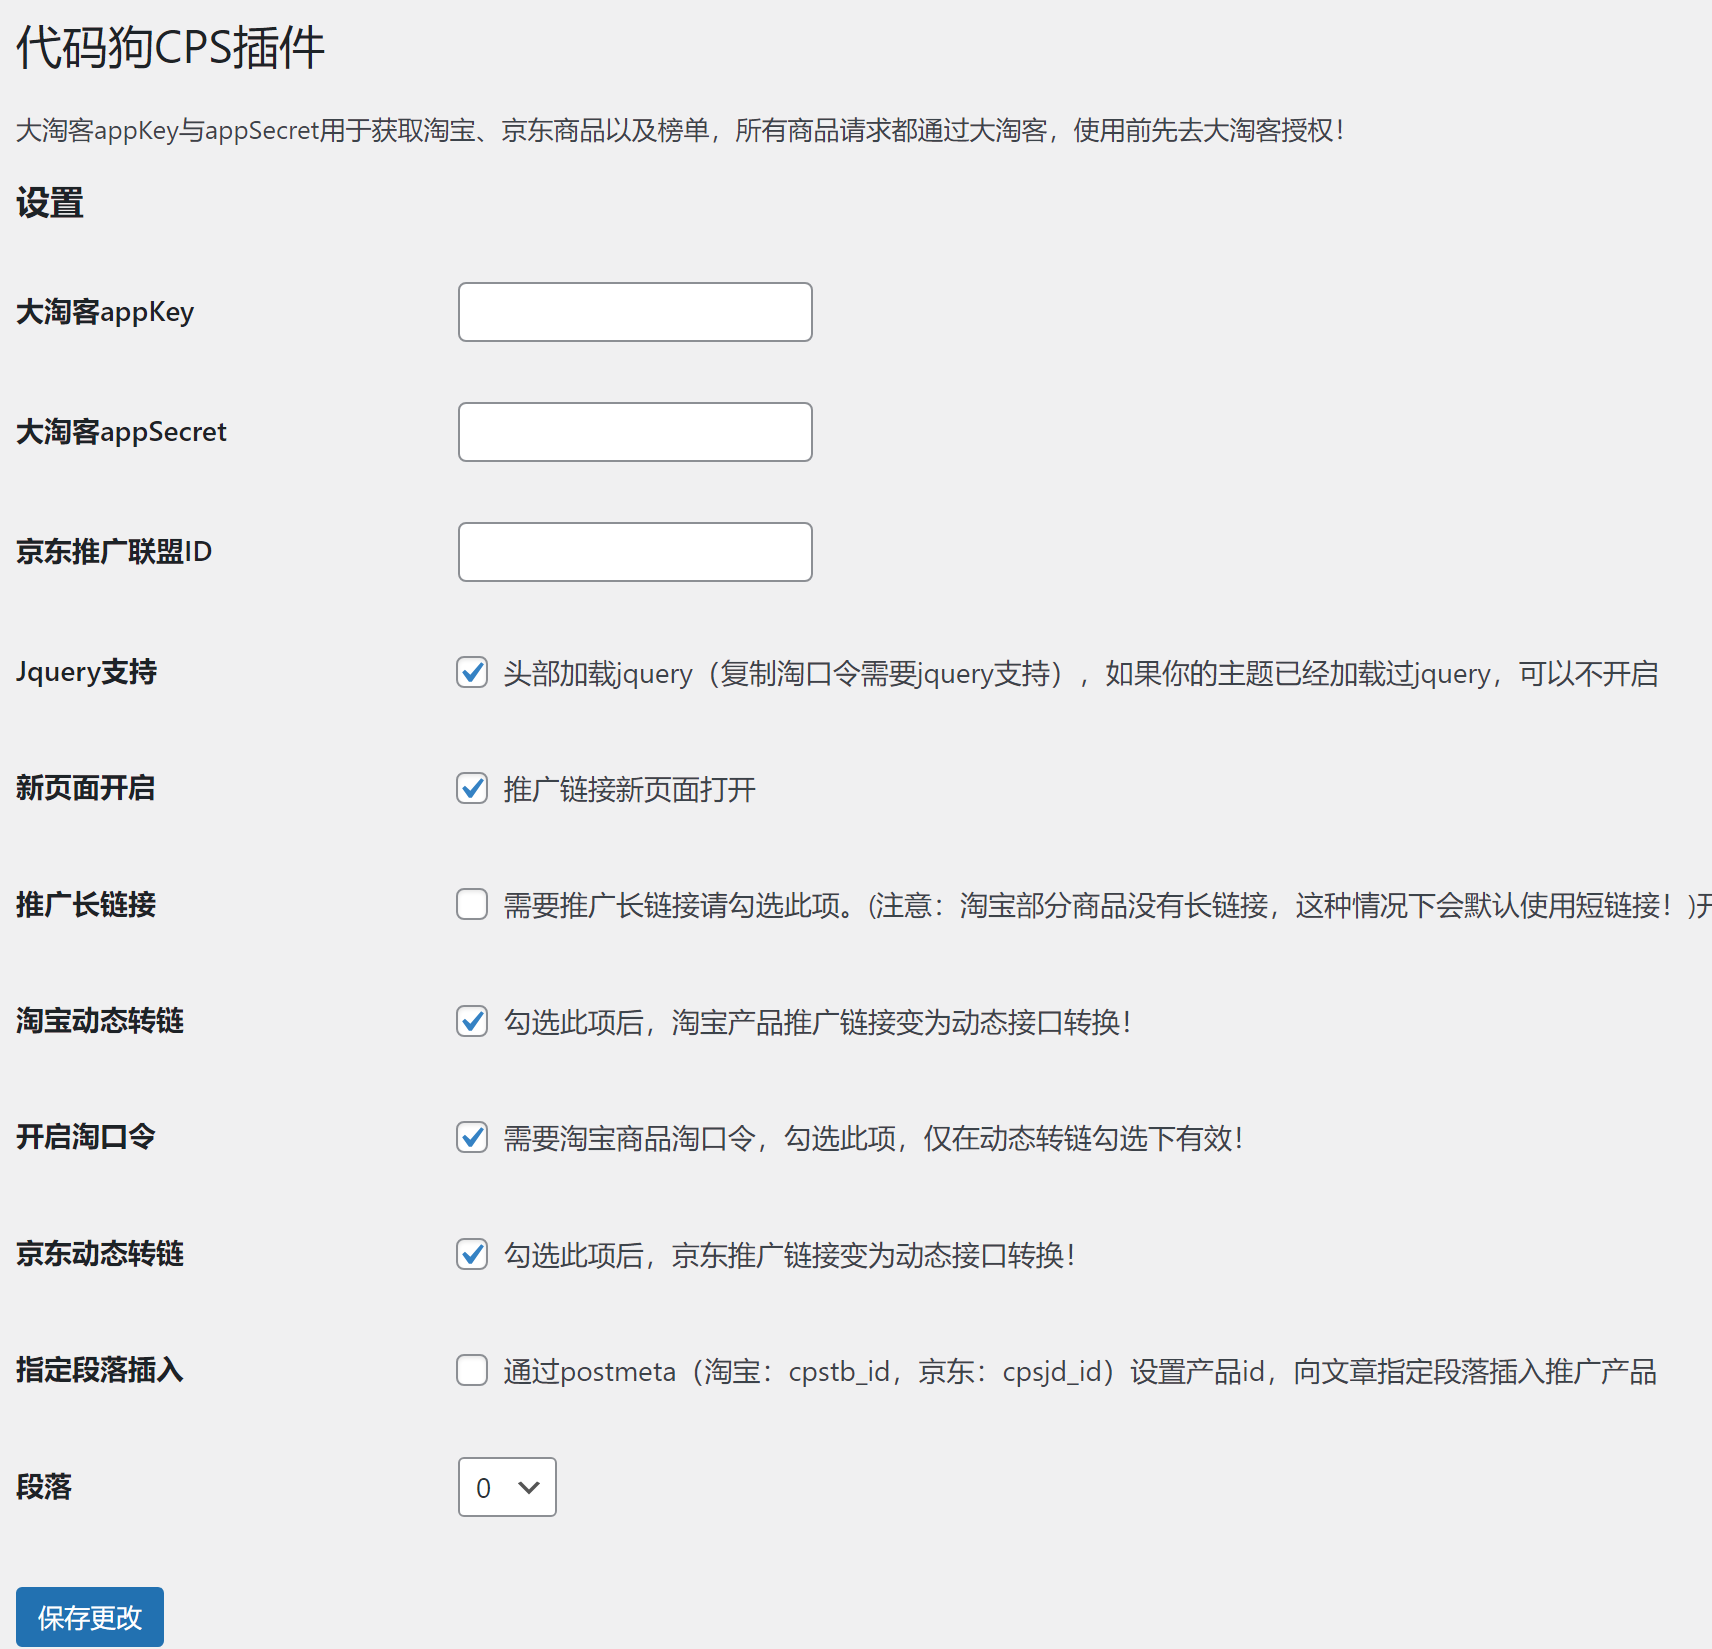Click the 京东推广链接变为动态接口转换 label
This screenshot has height=1649, width=1712.
pos(790,1255)
